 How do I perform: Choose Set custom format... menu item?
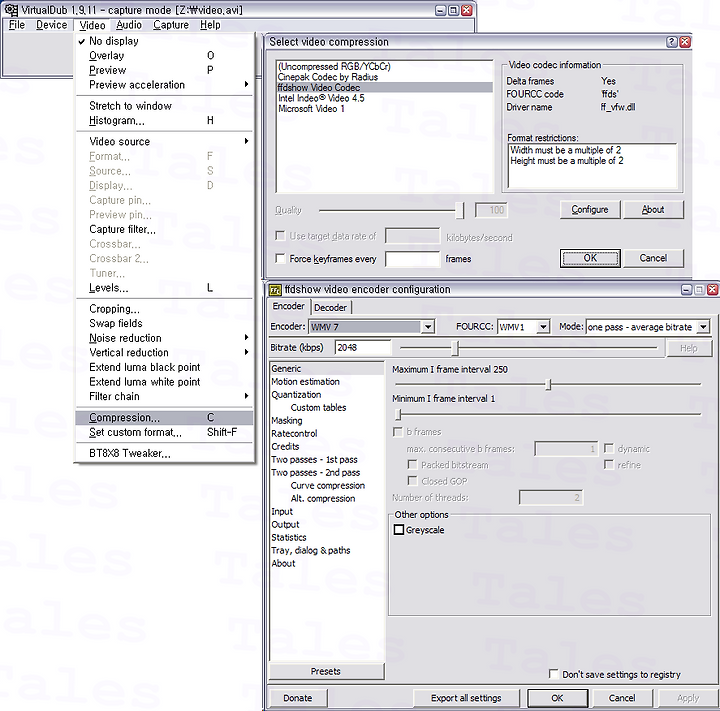[x=164, y=432]
